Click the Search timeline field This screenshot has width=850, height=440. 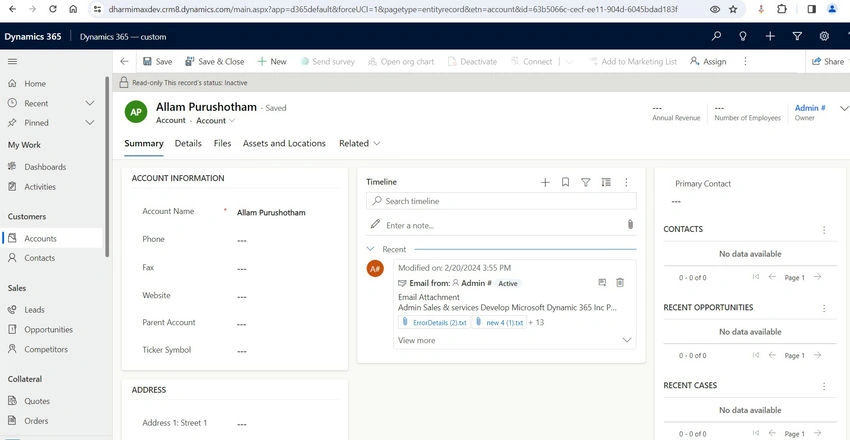[501, 201]
